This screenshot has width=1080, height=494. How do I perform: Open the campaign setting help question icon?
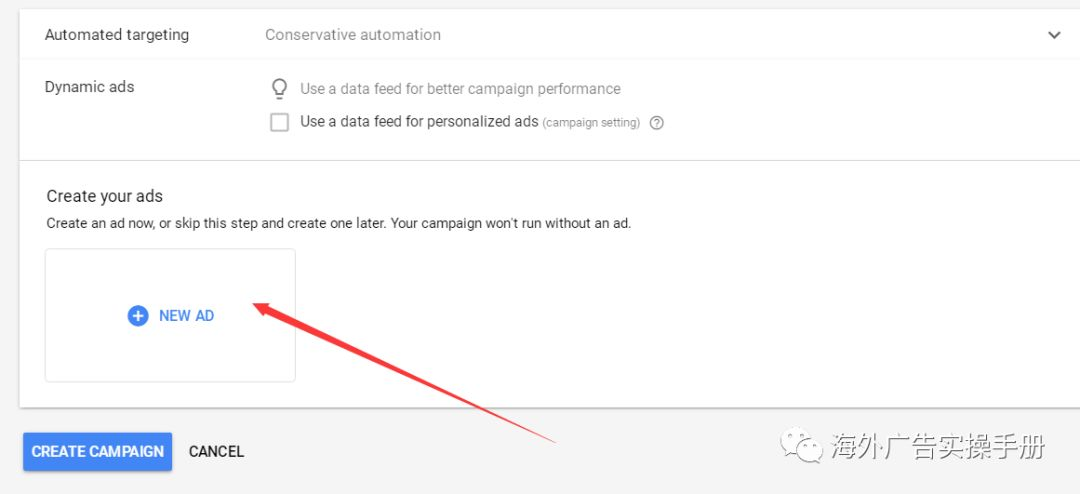(657, 123)
